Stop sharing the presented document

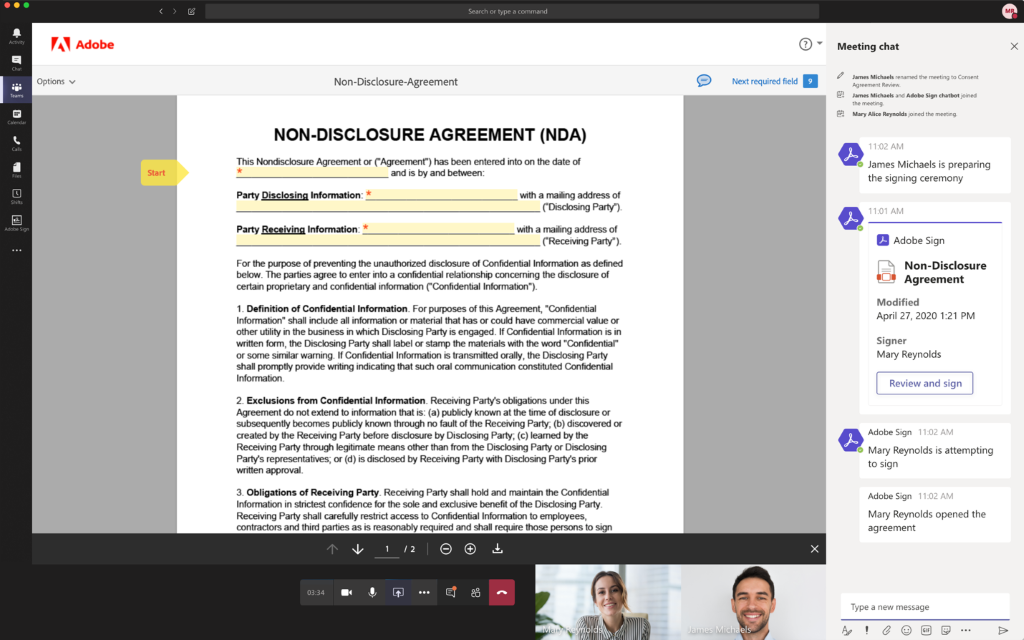tap(399, 592)
